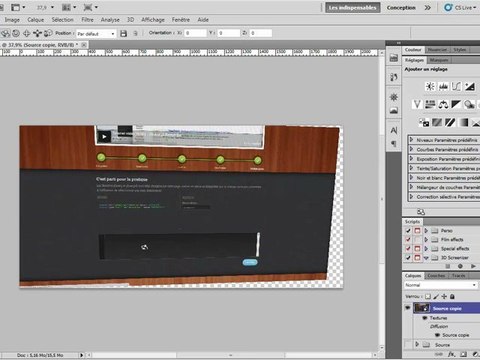The width and height of the screenshot is (480, 360).
Task: Delete the current 3D position preset
Action: click(x=135, y=33)
